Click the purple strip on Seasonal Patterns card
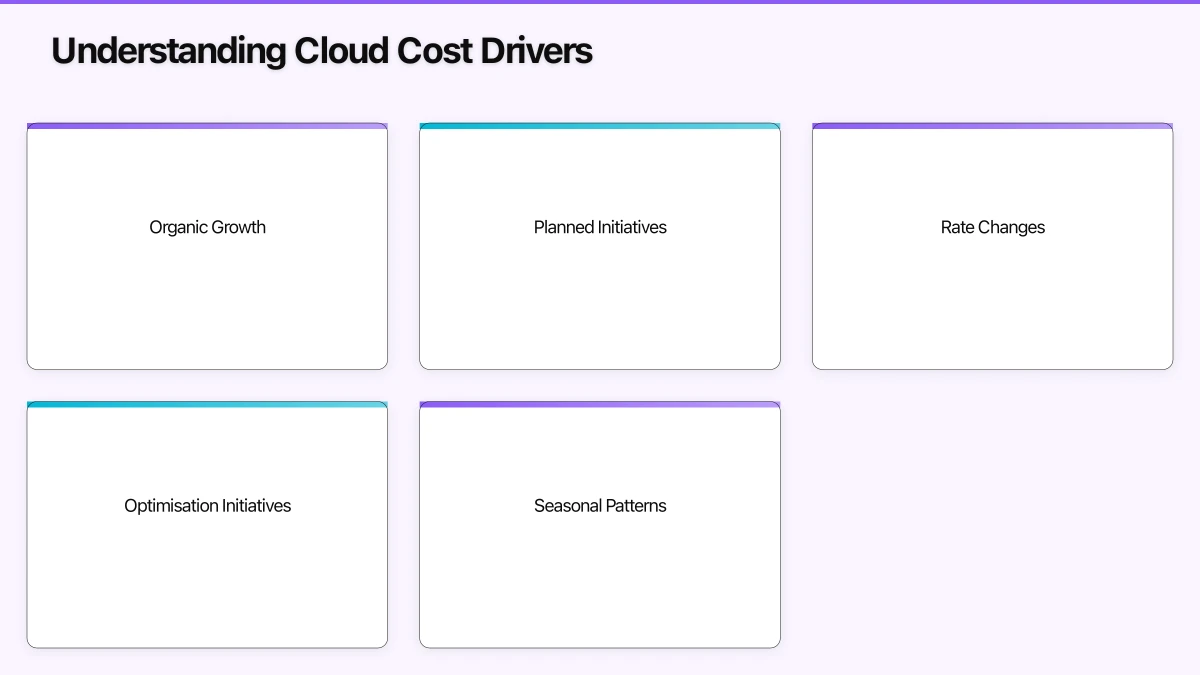The image size is (1200, 675). 600,405
